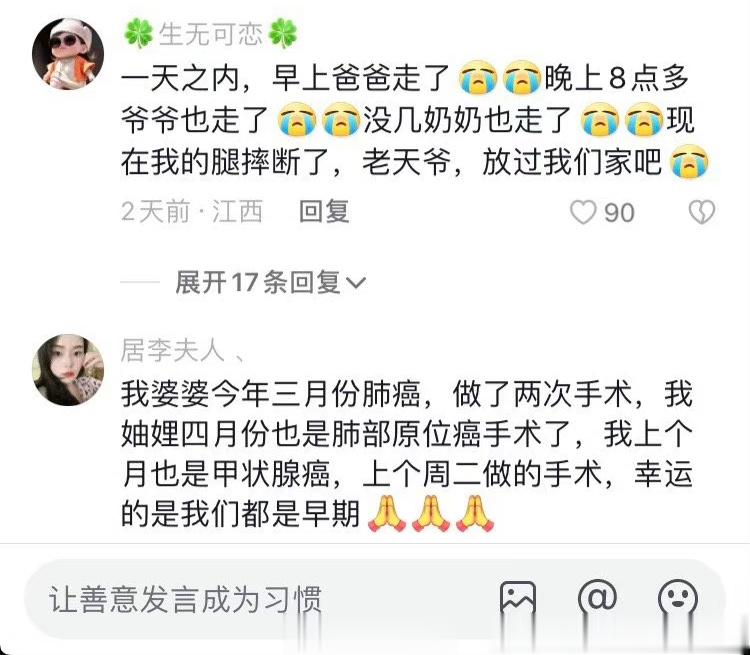
Task: Click the chevron arrow beside 展开17条回复
Action: point(355,283)
